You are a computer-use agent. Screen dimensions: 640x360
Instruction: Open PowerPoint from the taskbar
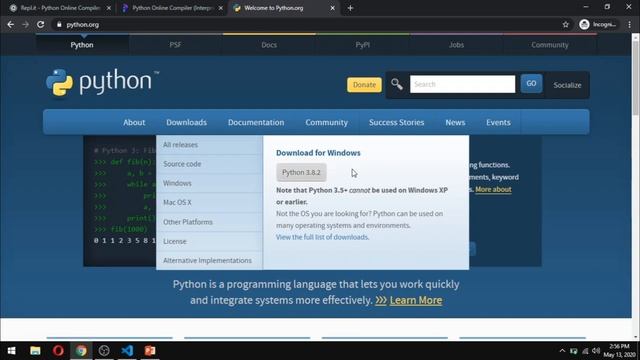[150, 351]
